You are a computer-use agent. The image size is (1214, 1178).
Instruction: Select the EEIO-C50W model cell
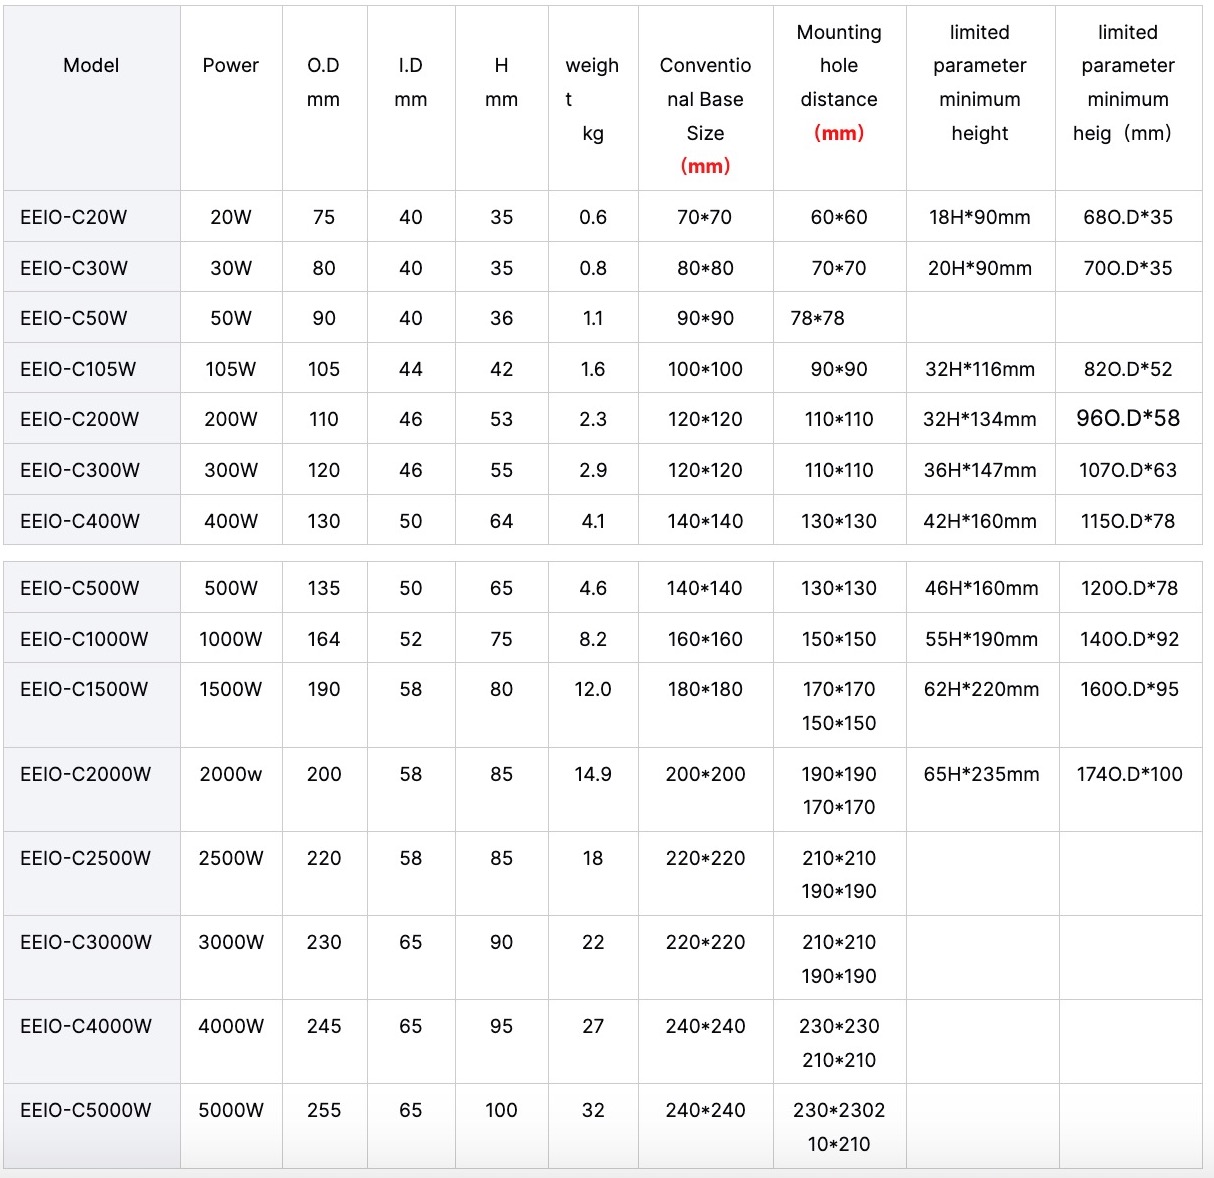pyautogui.click(x=74, y=318)
